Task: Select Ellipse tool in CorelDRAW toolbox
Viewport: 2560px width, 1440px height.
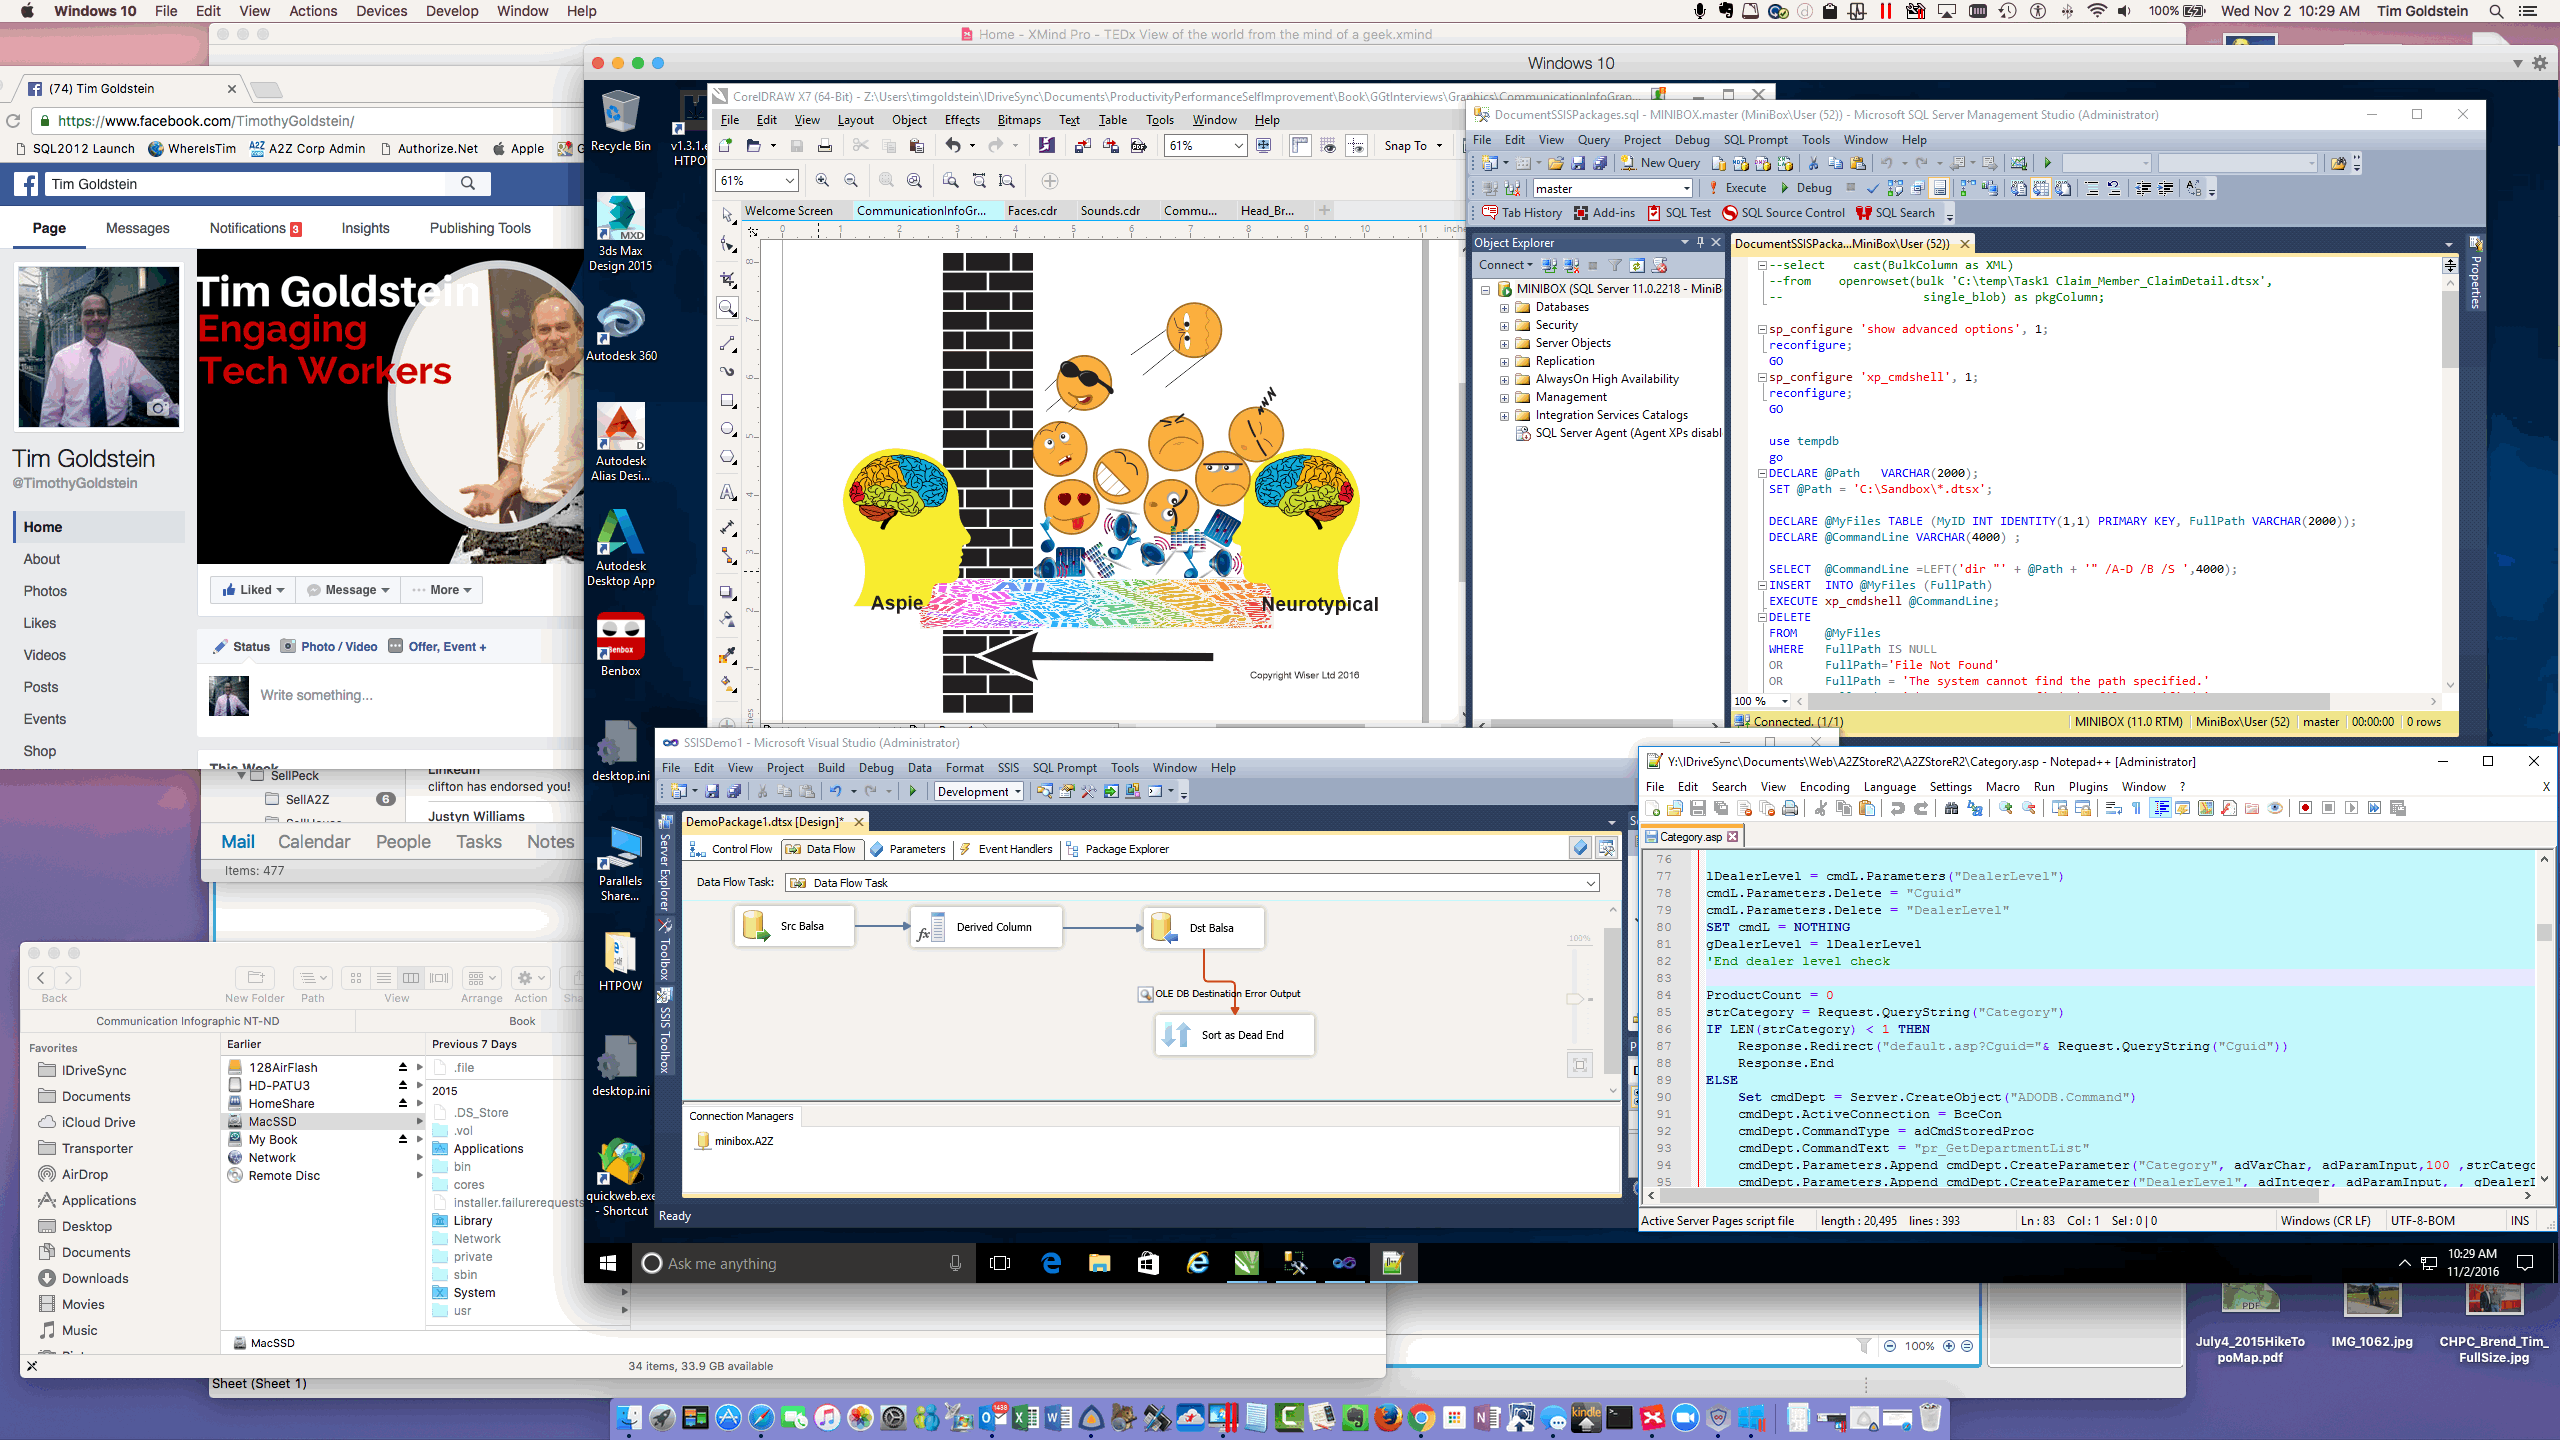Action: tap(728, 429)
